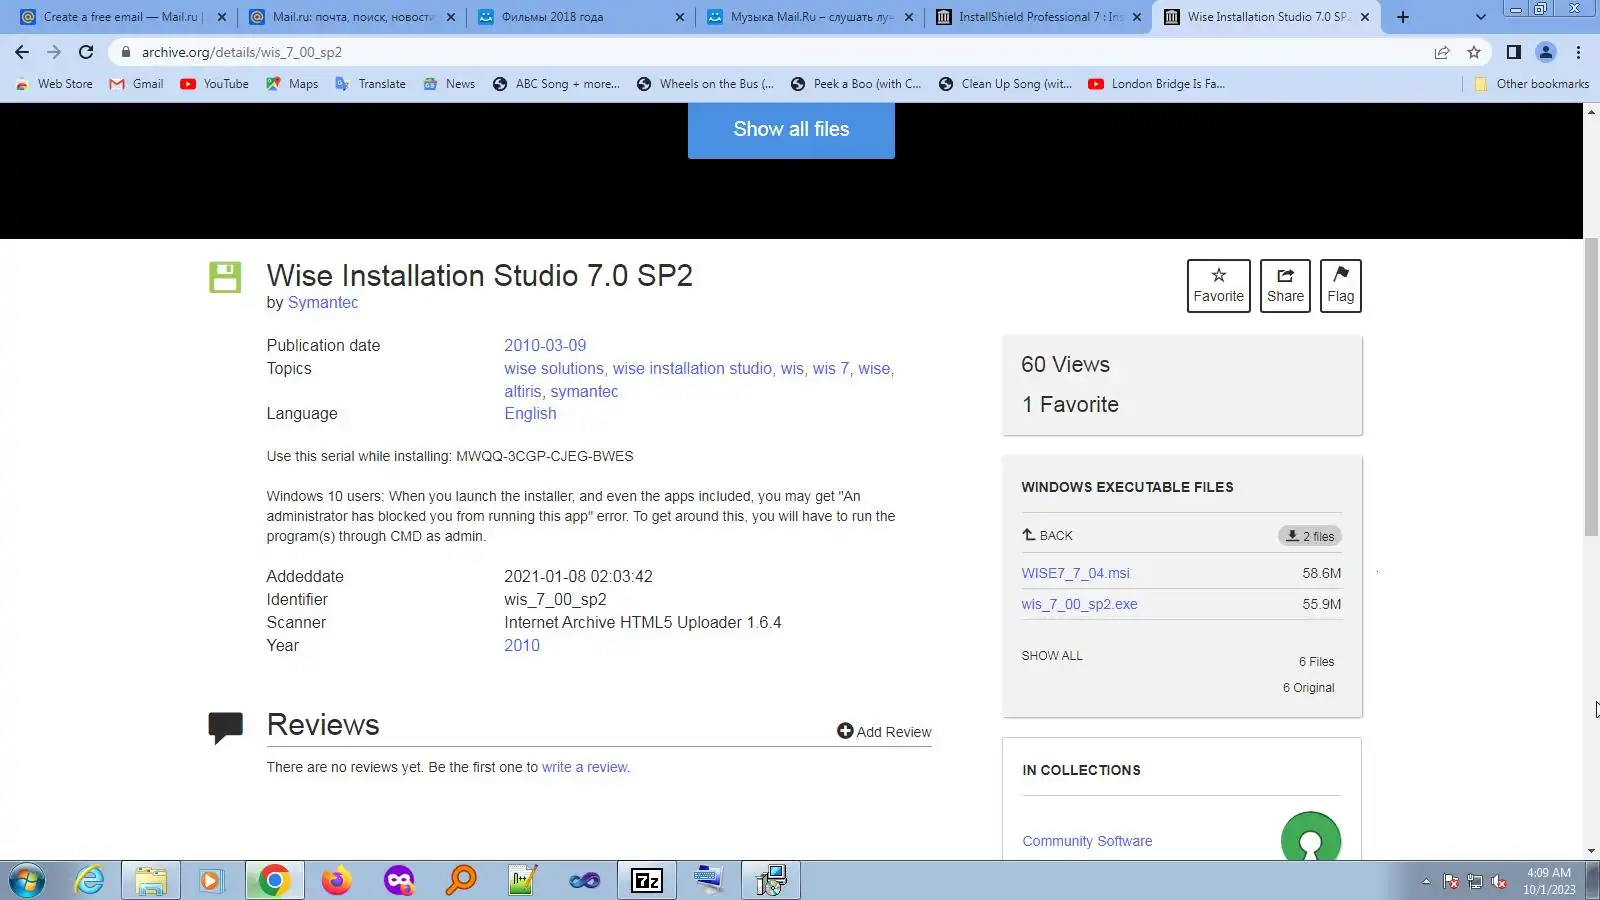This screenshot has height=900, width=1600.
Task: Open the Clean Up Song bookmark
Action: [x=1005, y=84]
